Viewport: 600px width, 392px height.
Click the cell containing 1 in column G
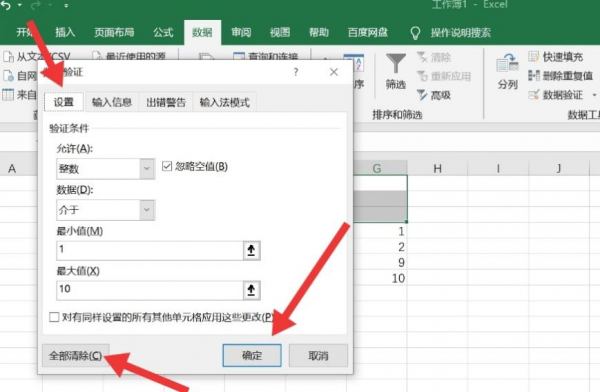coord(380,231)
